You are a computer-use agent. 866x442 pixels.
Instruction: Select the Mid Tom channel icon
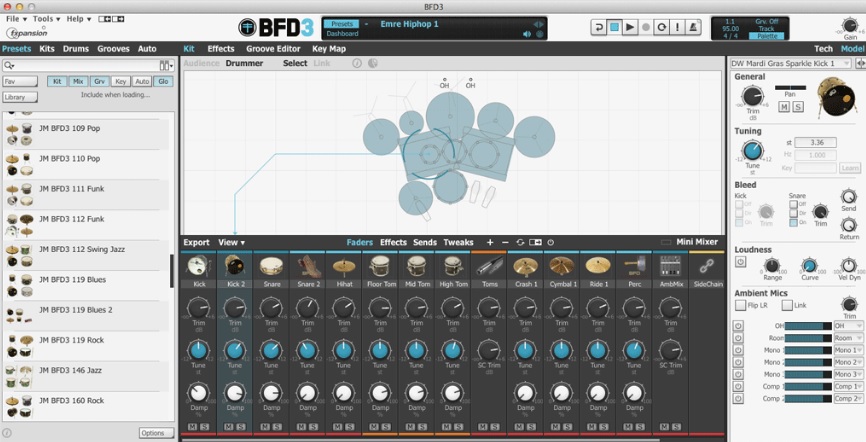click(x=417, y=266)
